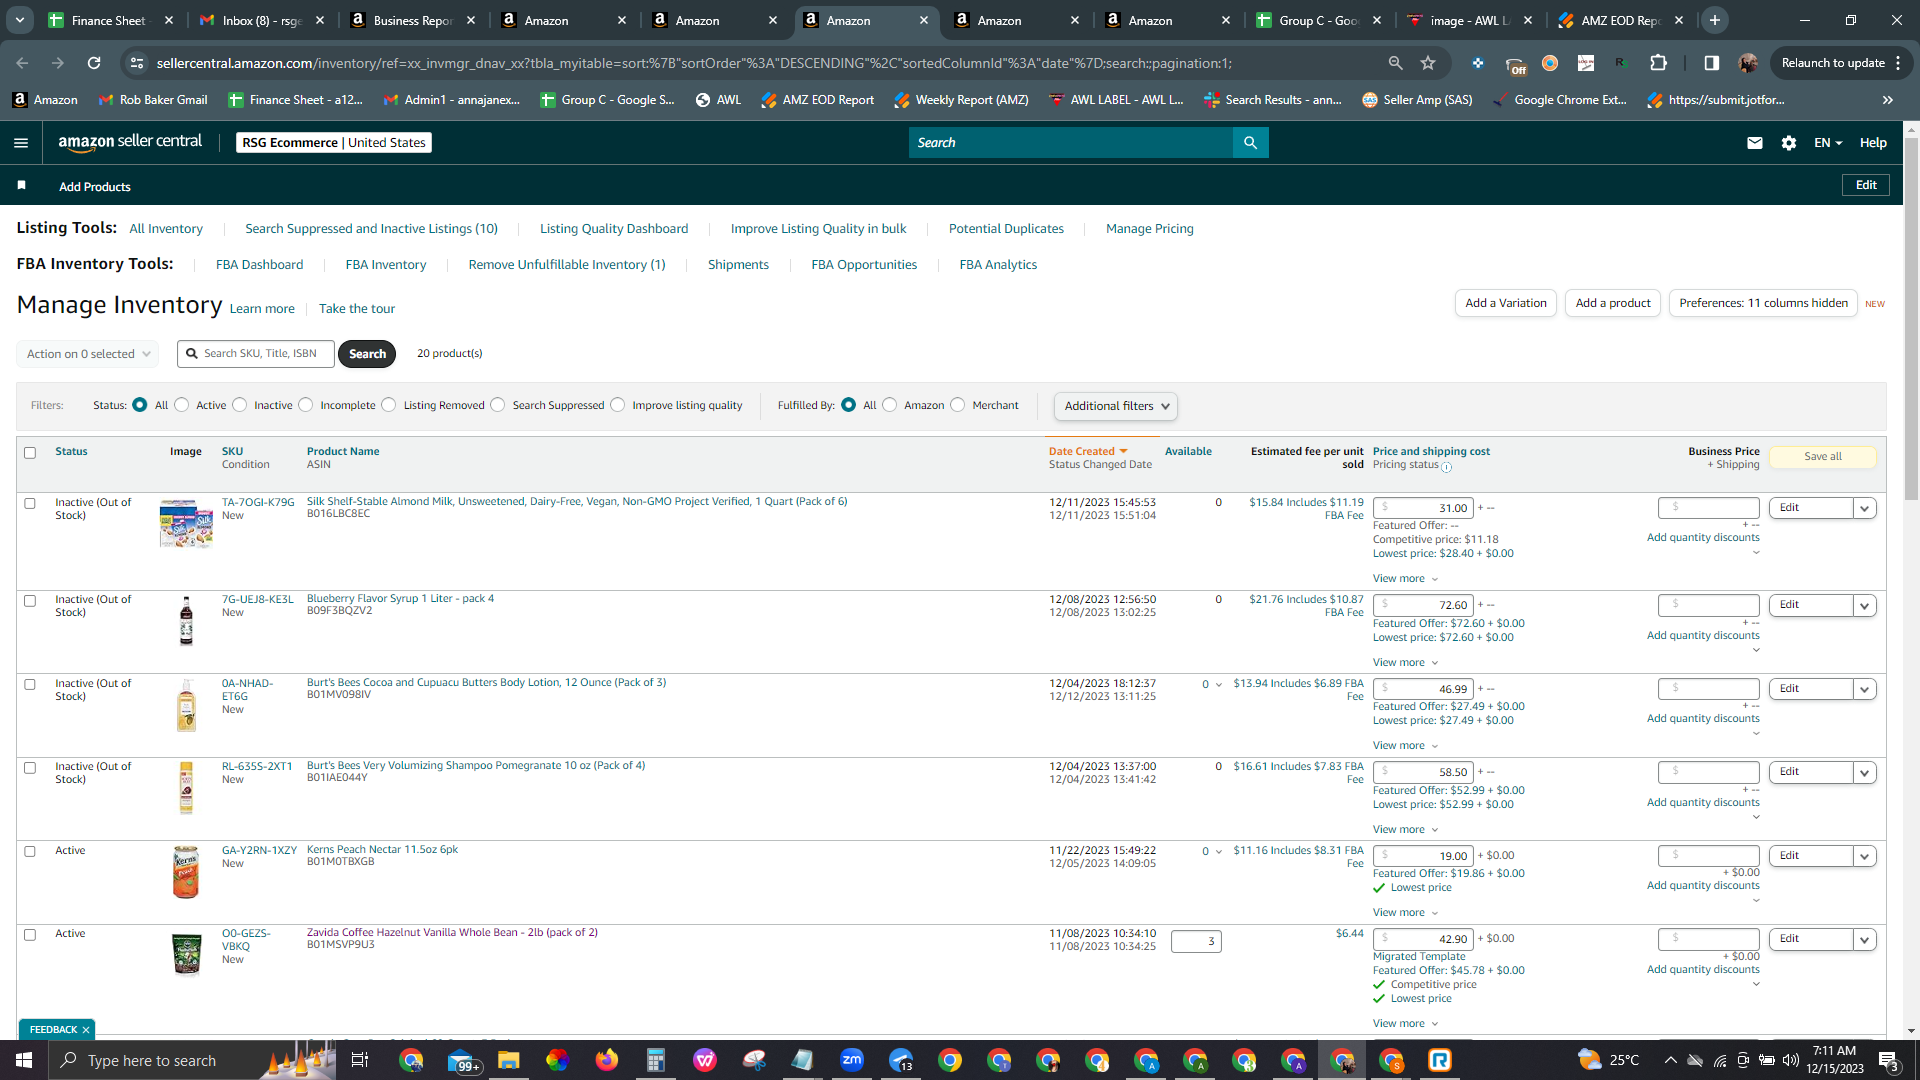Filter Fulfilled By Merchant radio button
Viewport: 1920px width, 1080px height.
[x=958, y=405]
